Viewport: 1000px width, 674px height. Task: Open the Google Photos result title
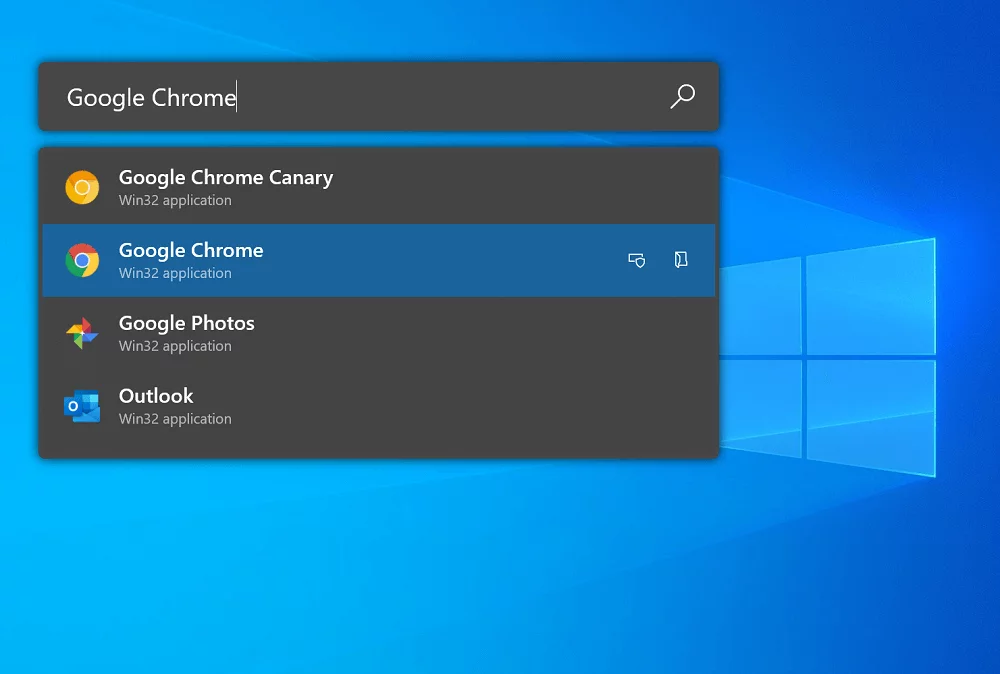(x=186, y=324)
